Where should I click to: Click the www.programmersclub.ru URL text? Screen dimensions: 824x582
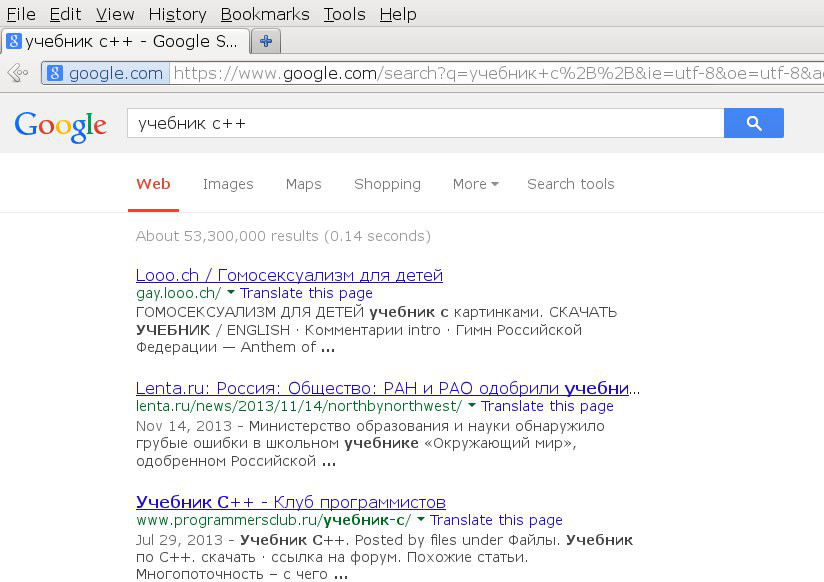pyautogui.click(x=273, y=520)
